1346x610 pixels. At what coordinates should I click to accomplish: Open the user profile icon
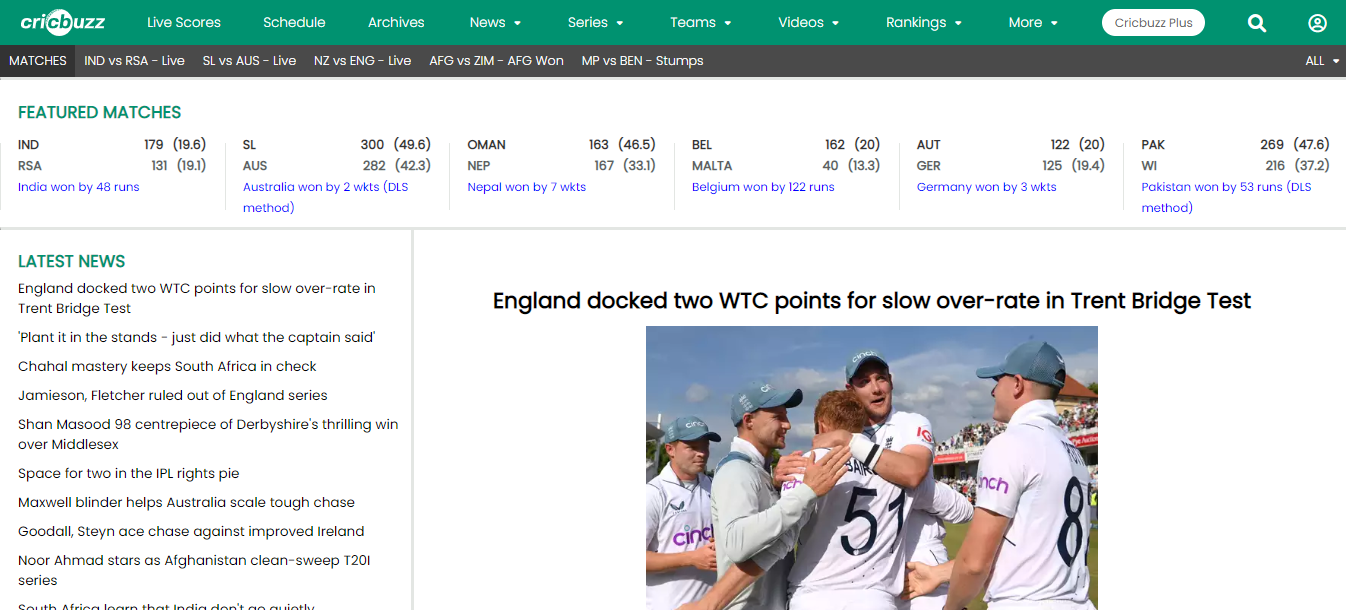click(x=1317, y=23)
